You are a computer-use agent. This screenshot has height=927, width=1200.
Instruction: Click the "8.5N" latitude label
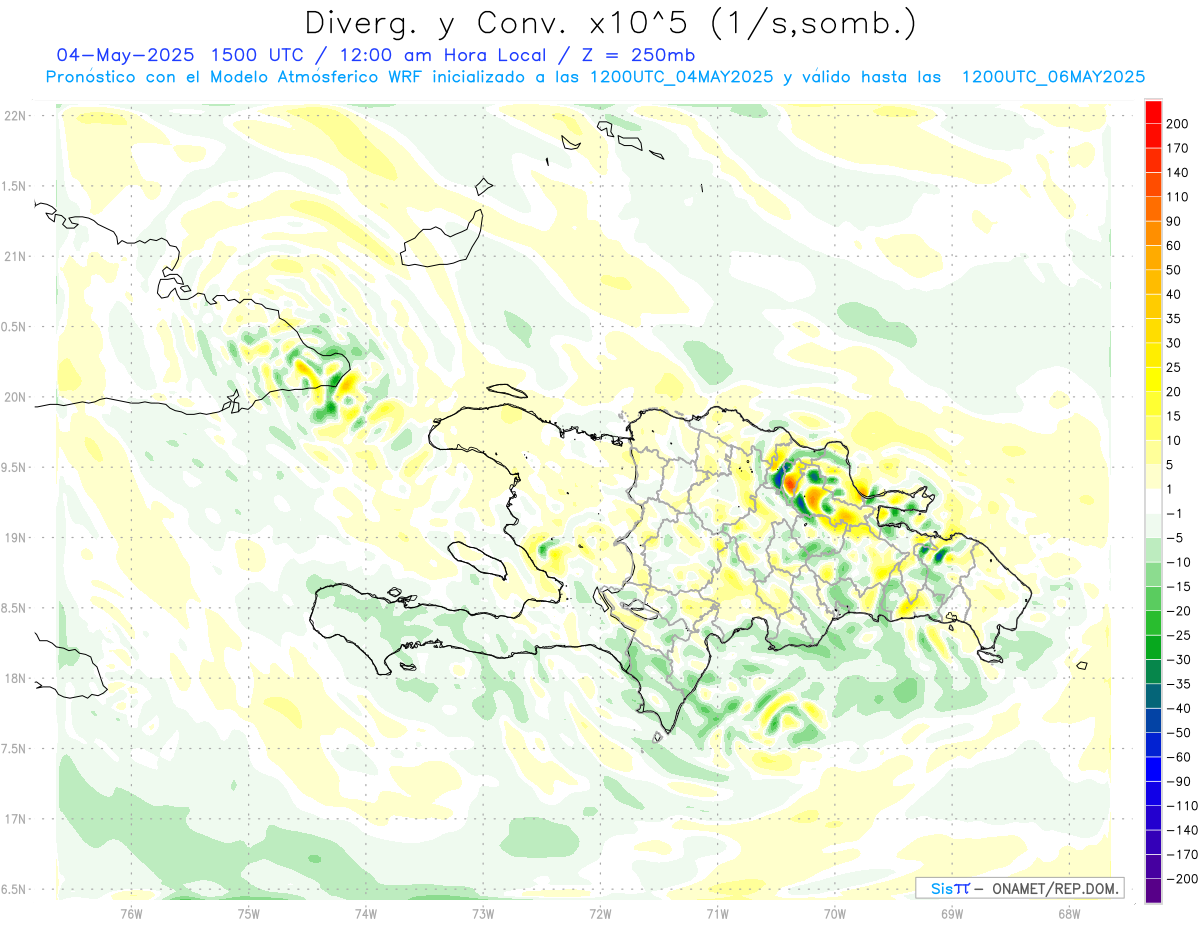[14, 608]
